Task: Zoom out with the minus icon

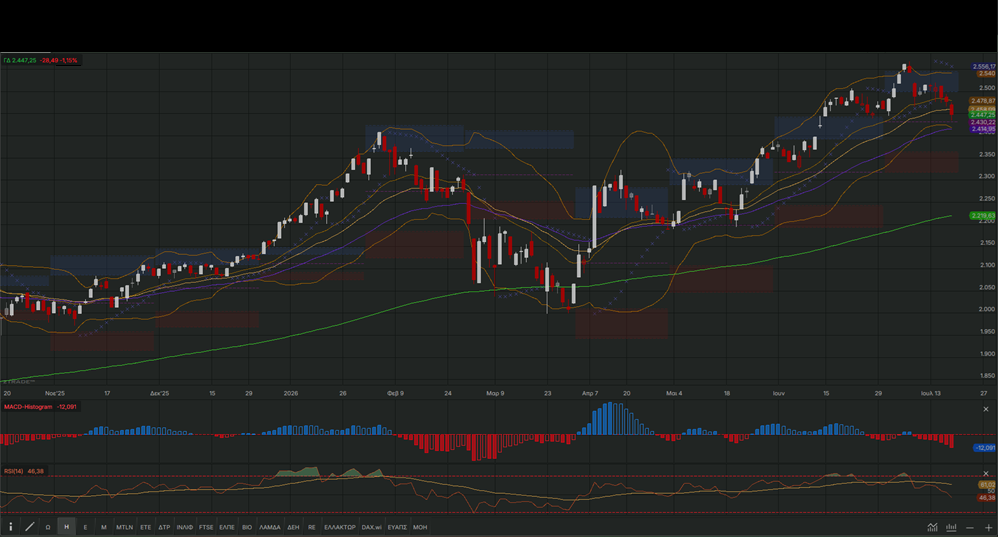Action: [x=970, y=527]
